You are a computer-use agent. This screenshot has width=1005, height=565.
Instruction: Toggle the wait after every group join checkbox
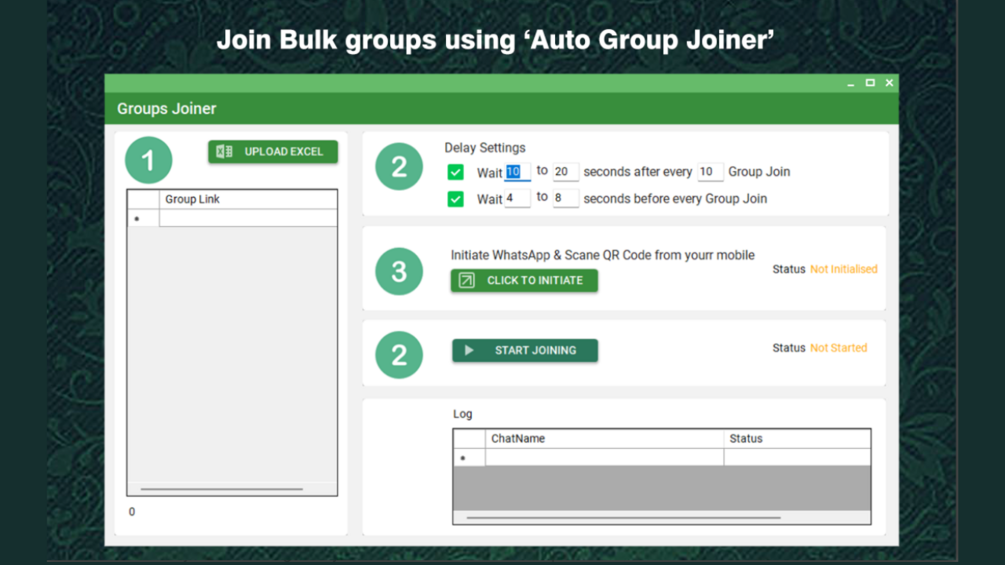click(x=456, y=172)
